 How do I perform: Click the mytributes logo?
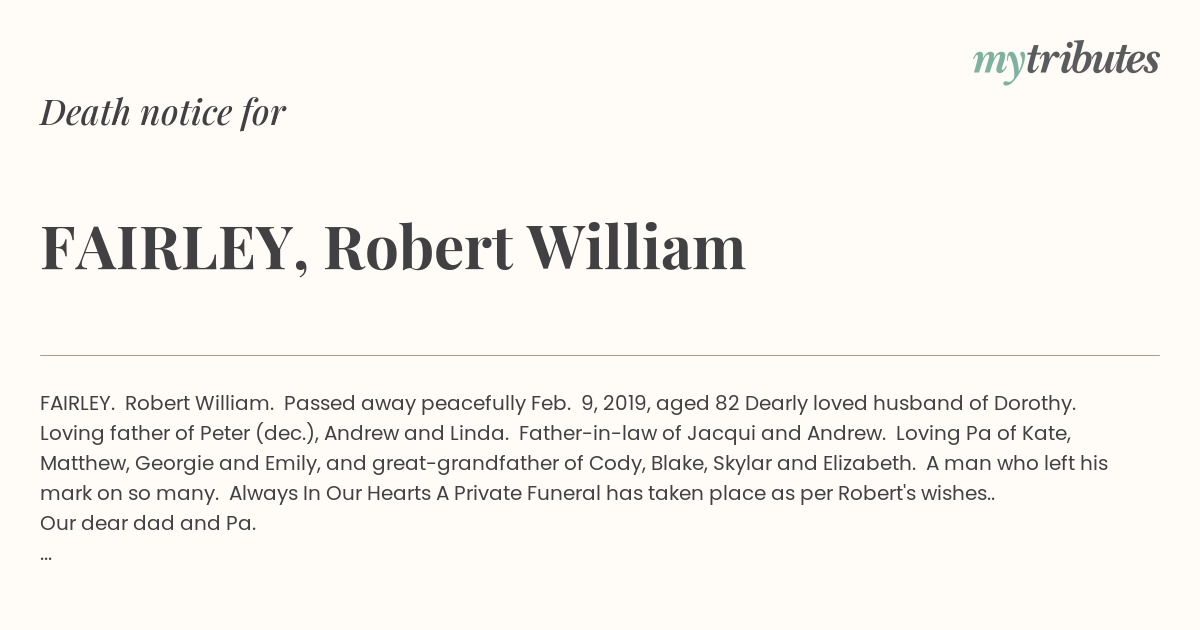[1066, 61]
